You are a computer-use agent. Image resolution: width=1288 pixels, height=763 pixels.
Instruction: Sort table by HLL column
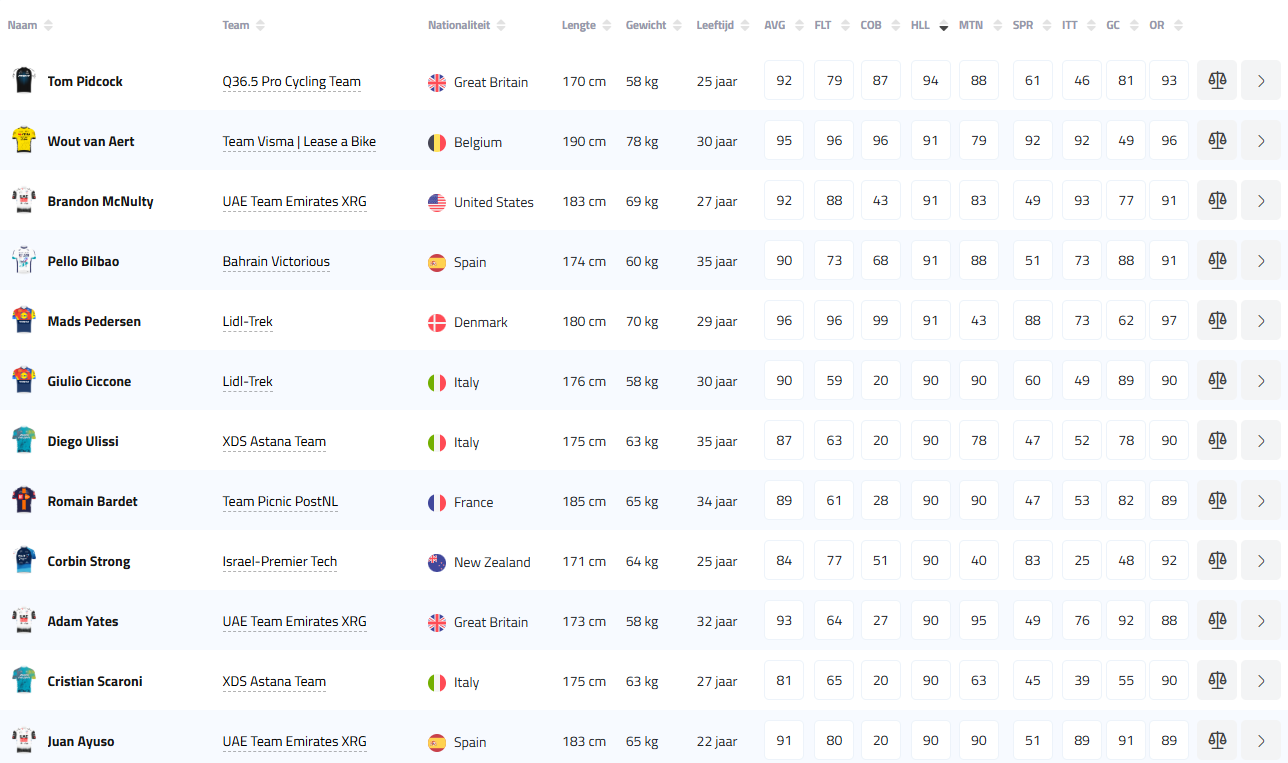920,26
